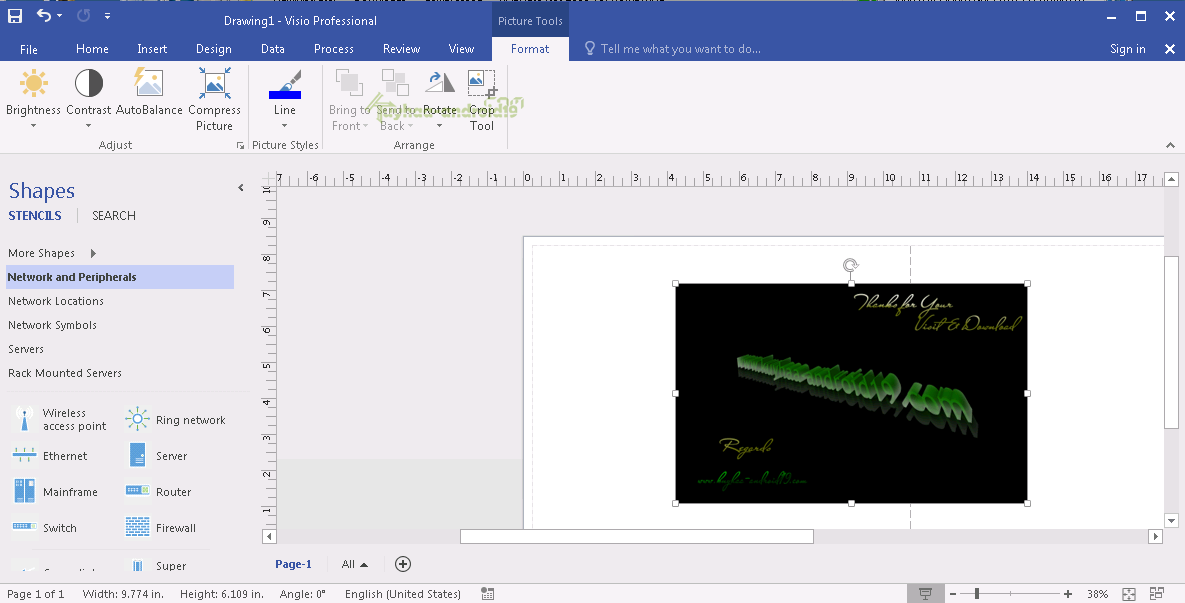Toggle Presentation Mode in the status bar
The height and width of the screenshot is (603, 1185).
[925, 594]
